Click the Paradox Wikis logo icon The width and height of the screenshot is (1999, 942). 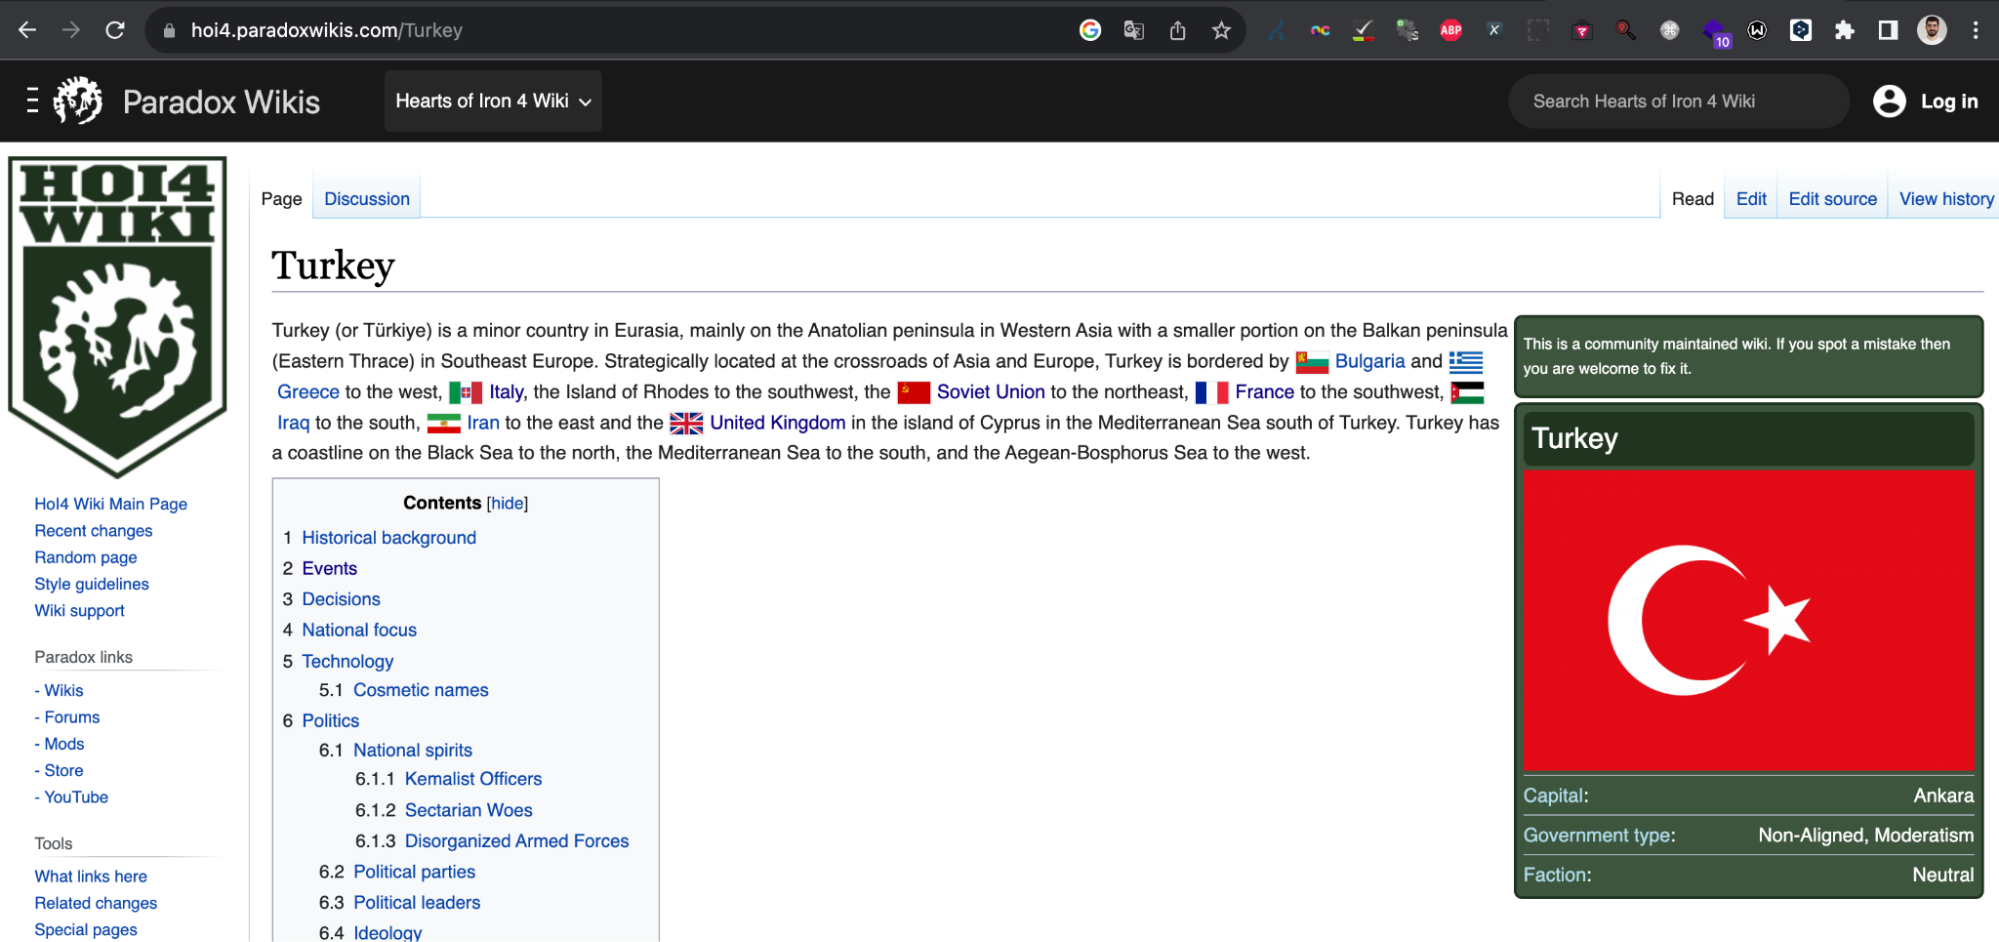(78, 101)
